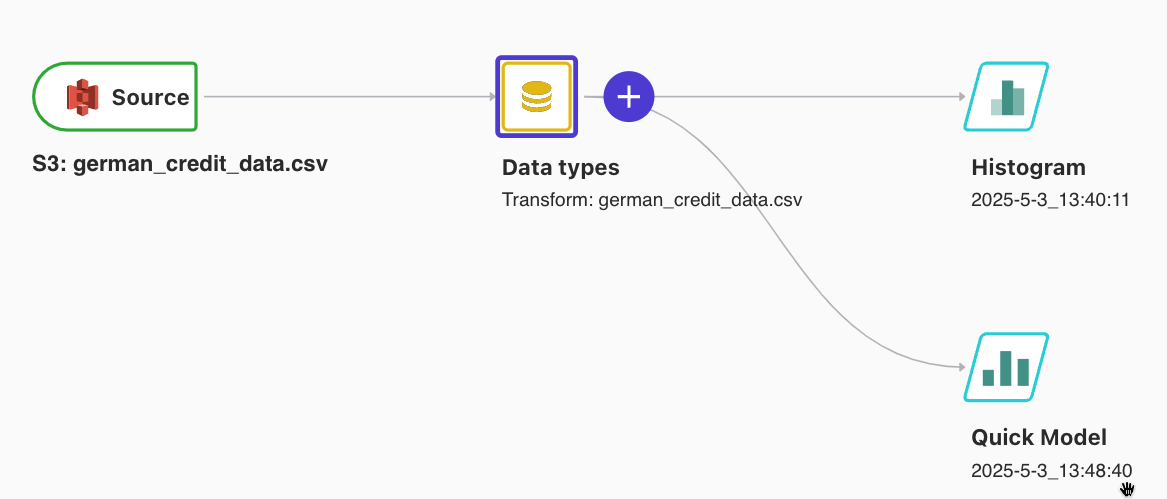Add a step with the plus button

629,97
